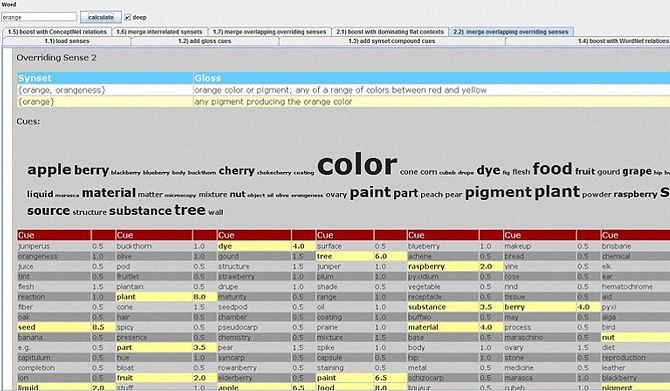The image size is (670, 391).
Task: Click the large word color in cloud
Action: pos(357,165)
